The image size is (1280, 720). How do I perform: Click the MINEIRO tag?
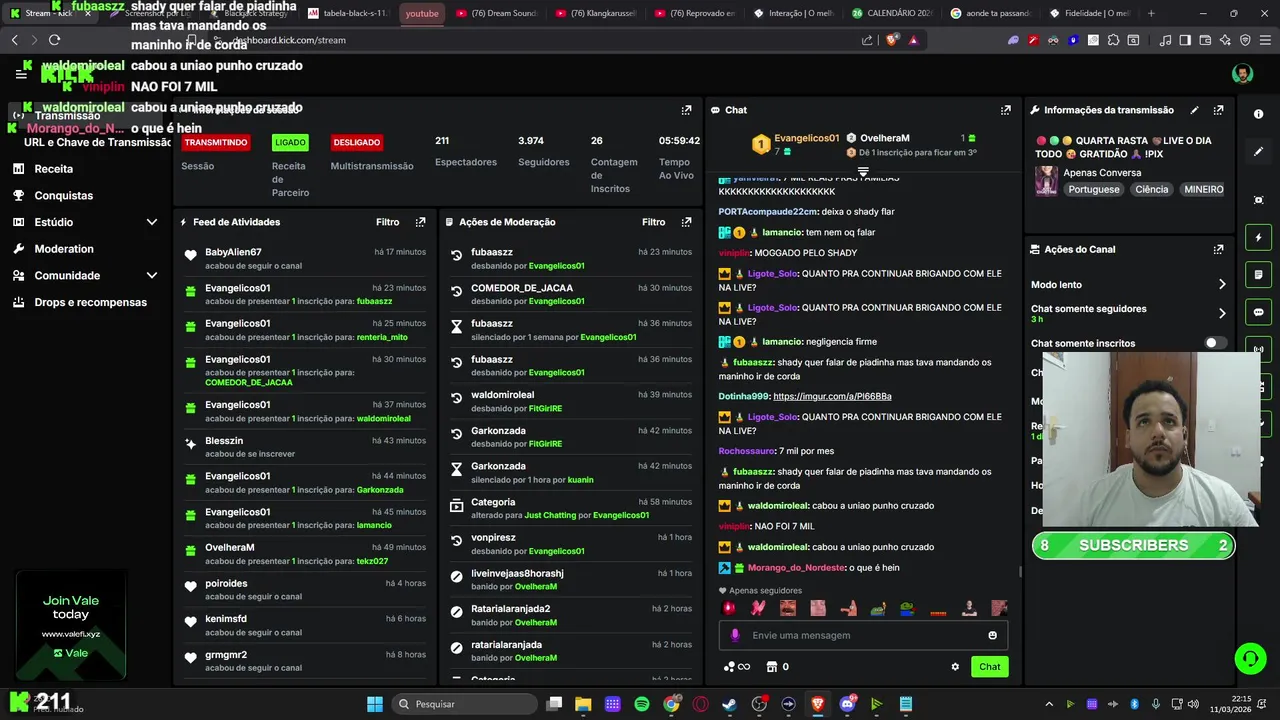click(1203, 189)
